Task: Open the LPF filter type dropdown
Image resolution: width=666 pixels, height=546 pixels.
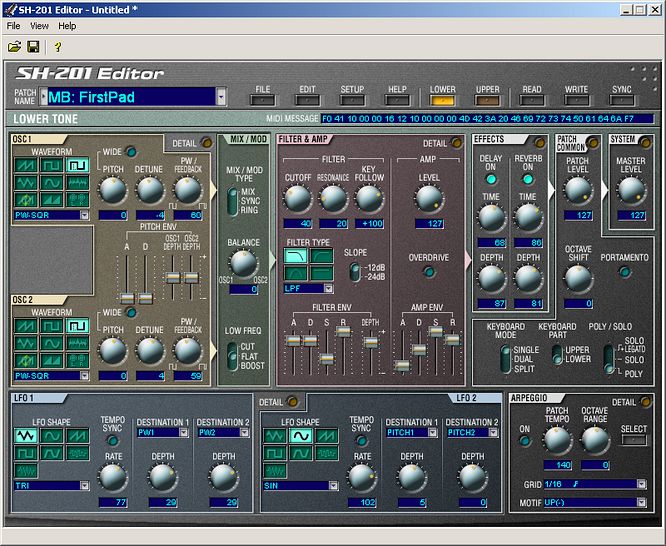Action: pos(328,289)
